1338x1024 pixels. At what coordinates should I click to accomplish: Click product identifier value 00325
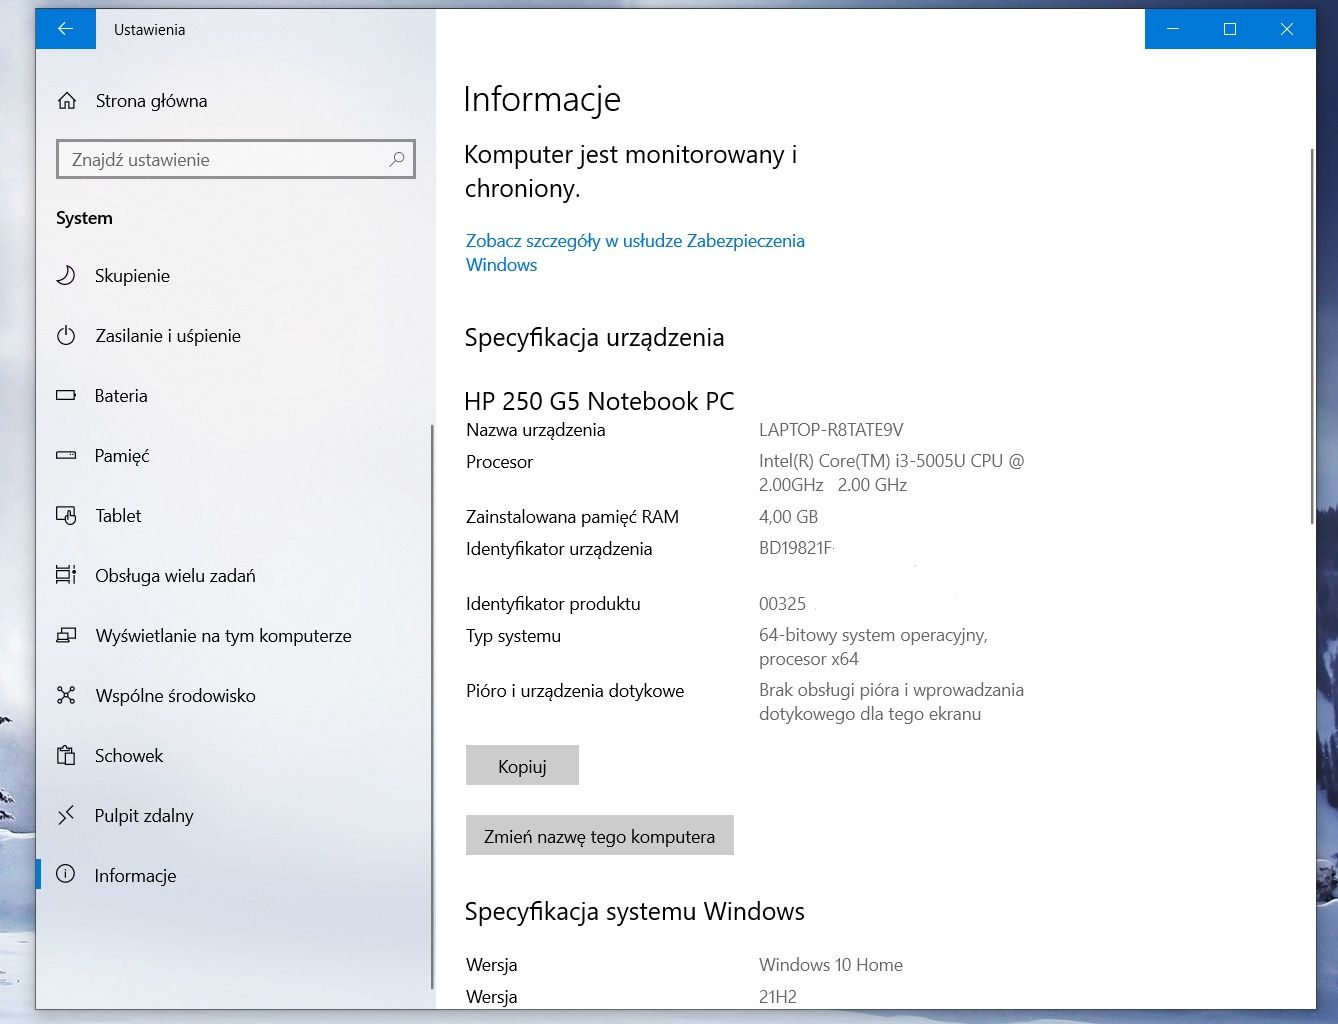[x=782, y=604]
